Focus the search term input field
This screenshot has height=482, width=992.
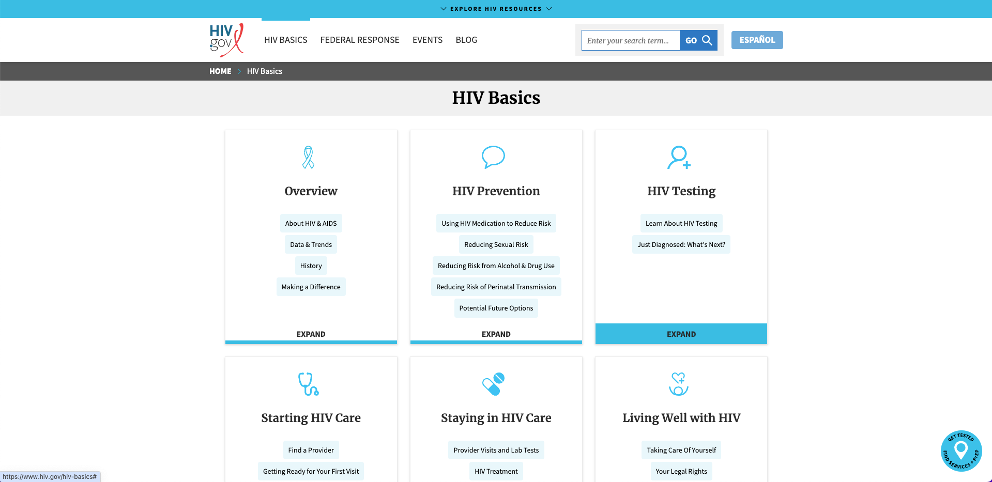coord(631,40)
